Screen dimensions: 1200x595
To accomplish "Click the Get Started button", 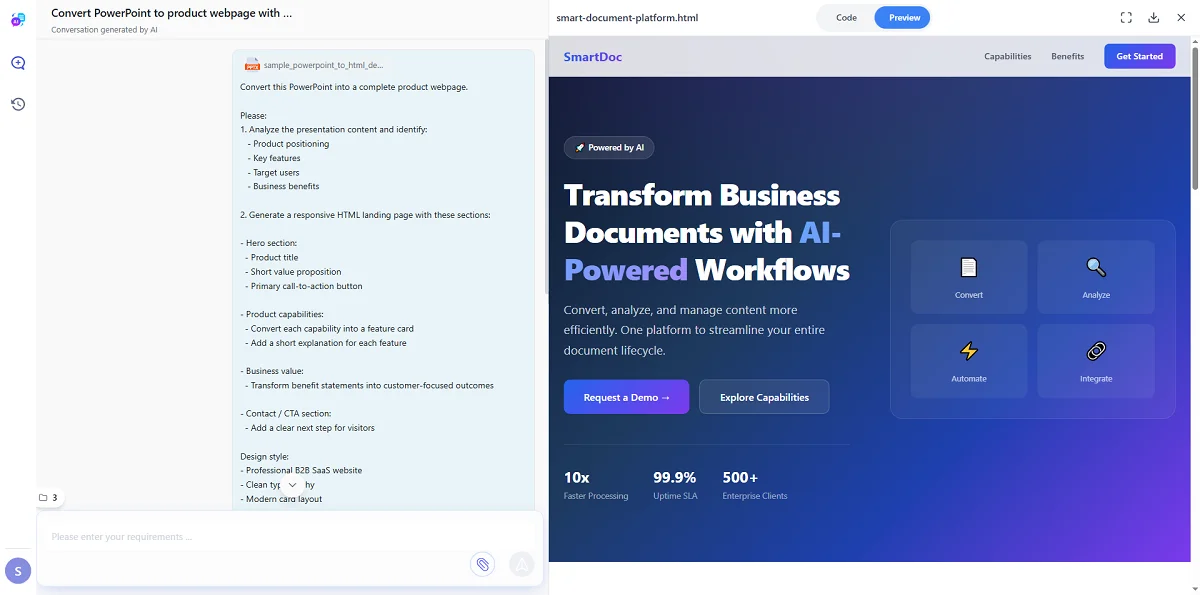I will (x=1139, y=57).
